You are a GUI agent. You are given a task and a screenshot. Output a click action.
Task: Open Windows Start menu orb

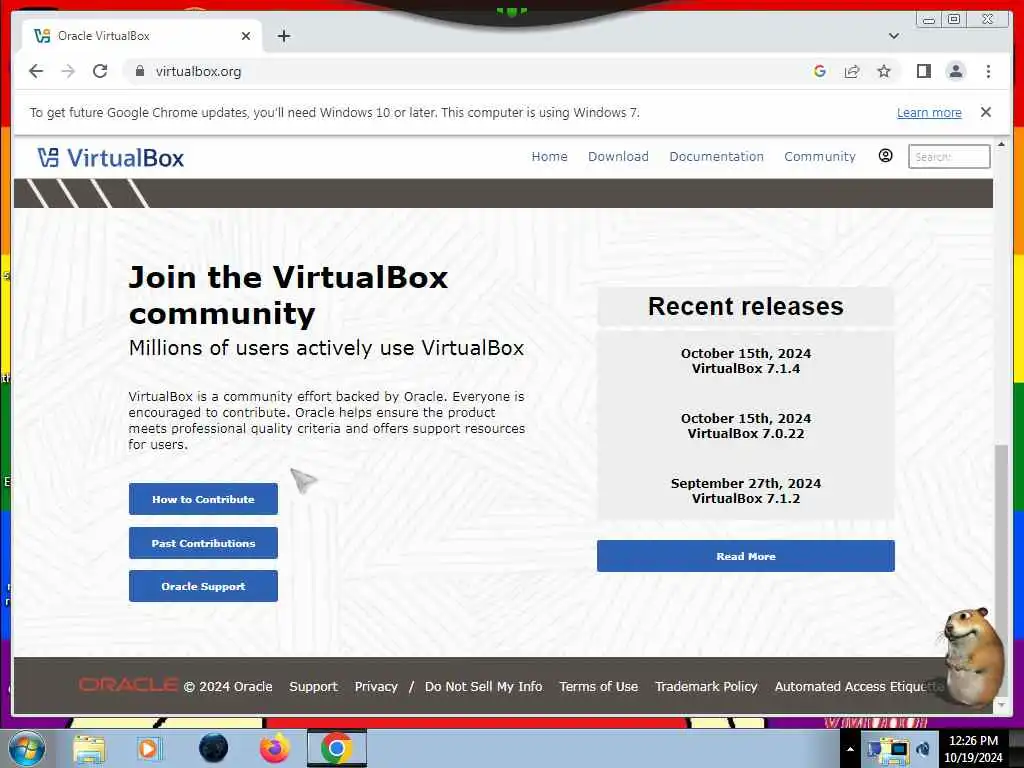[x=26, y=748]
